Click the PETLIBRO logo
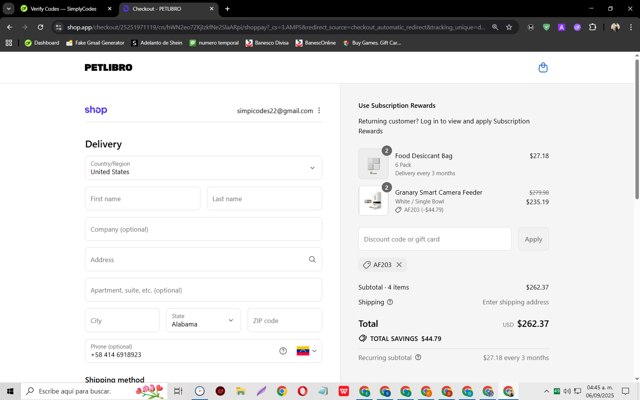The image size is (640, 400). 108,67
